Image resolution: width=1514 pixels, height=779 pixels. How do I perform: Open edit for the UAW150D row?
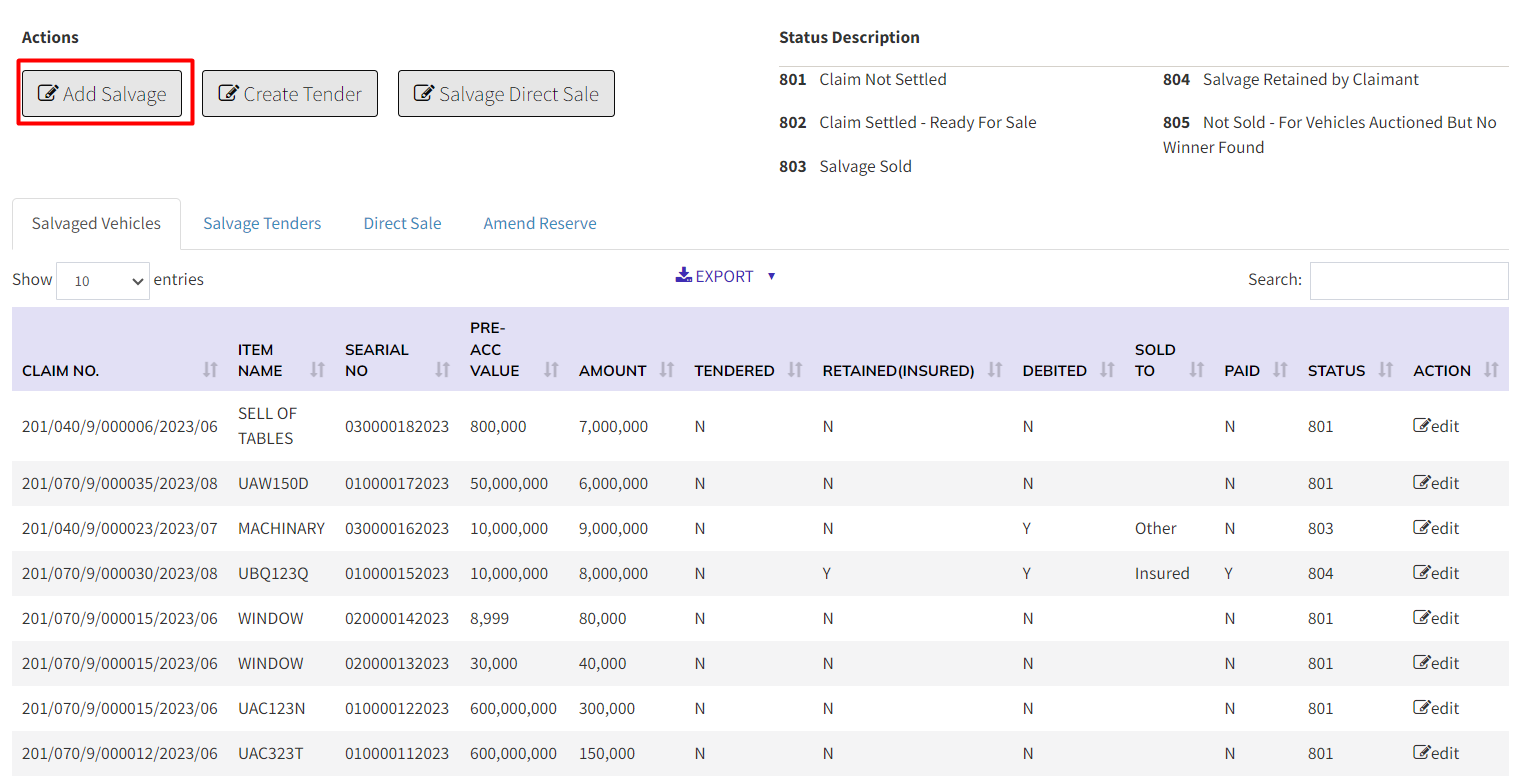point(1436,483)
